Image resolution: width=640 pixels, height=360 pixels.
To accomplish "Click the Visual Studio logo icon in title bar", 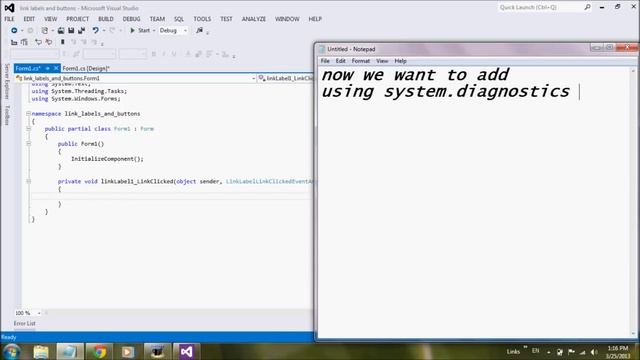I will pos(9,8).
